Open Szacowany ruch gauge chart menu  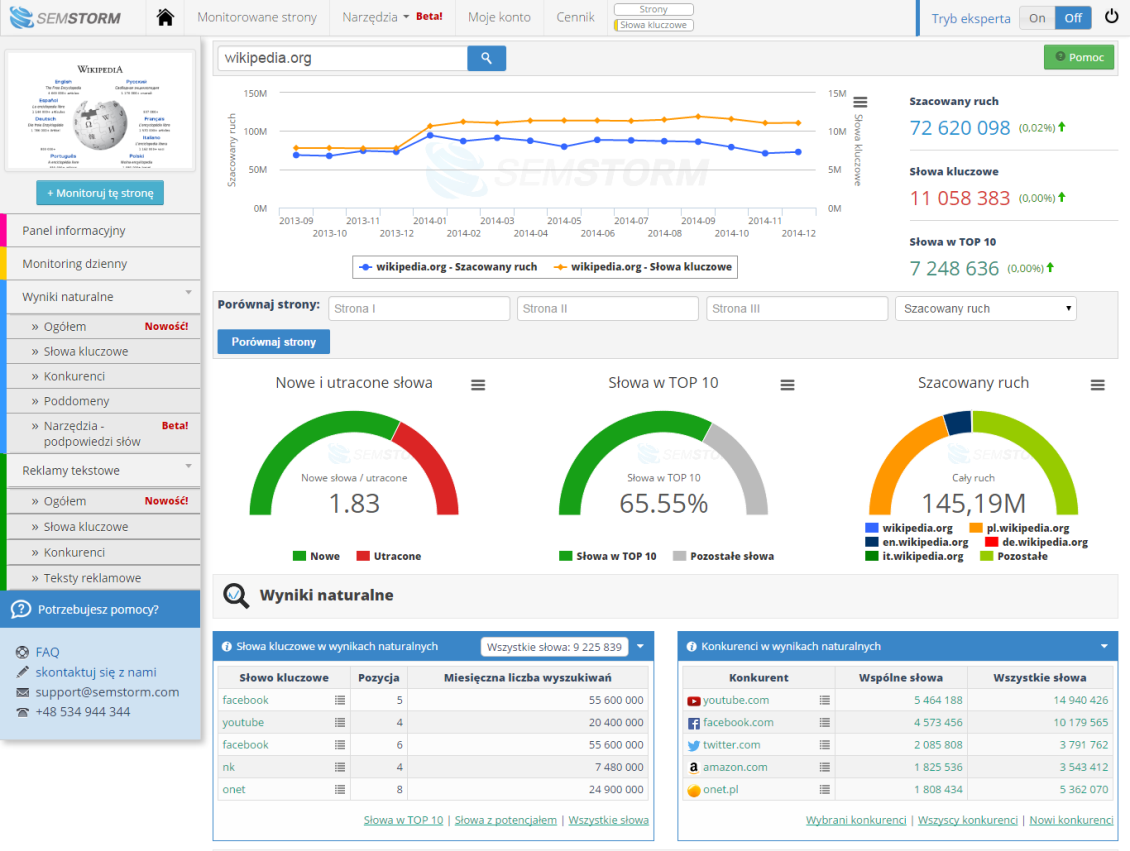1097,385
